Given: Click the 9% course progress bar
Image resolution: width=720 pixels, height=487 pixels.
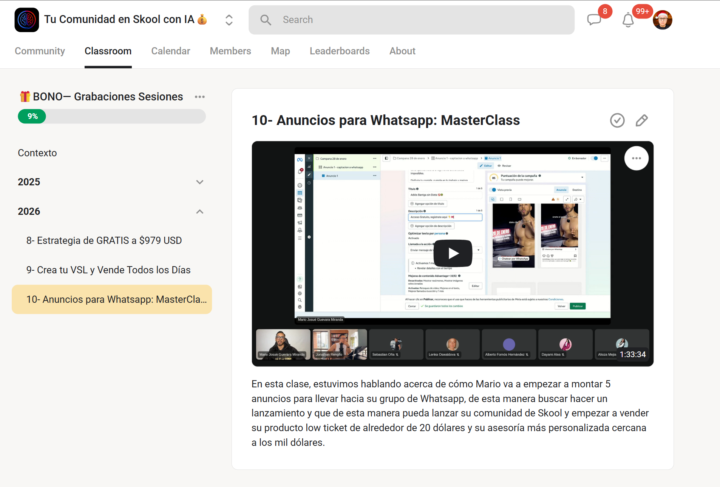Looking at the screenshot, I should [112, 116].
